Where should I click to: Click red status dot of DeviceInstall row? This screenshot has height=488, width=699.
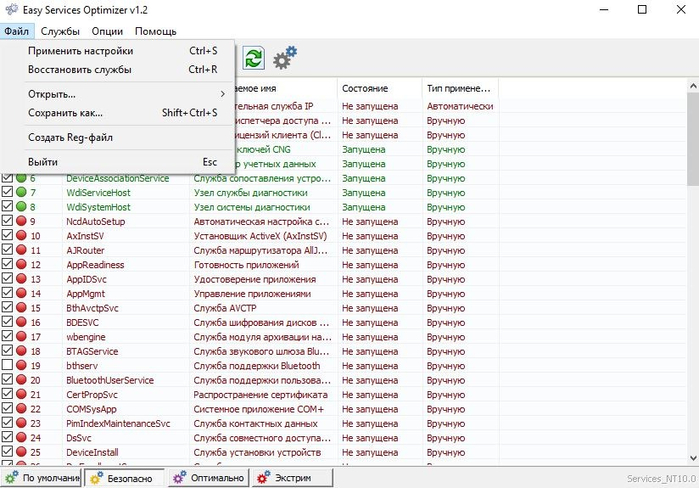coord(21,451)
